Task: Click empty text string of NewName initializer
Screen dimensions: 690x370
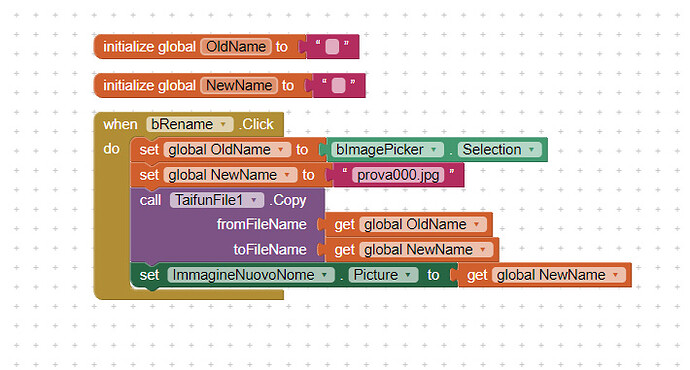Action: pyautogui.click(x=338, y=85)
